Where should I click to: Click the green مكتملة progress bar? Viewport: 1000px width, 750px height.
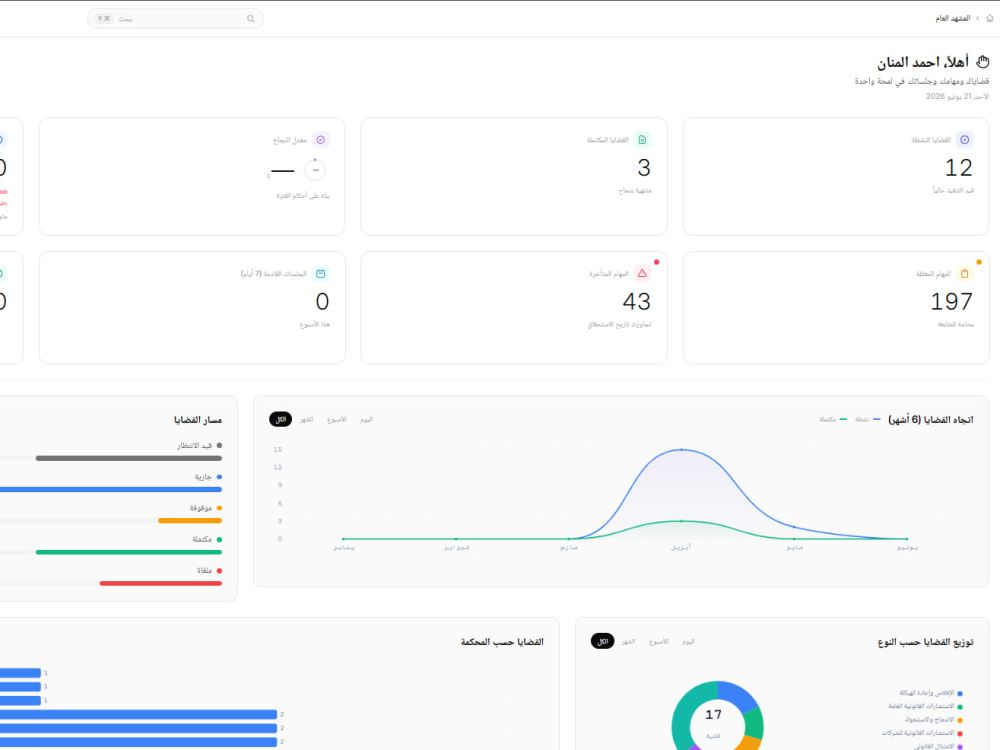click(x=129, y=552)
